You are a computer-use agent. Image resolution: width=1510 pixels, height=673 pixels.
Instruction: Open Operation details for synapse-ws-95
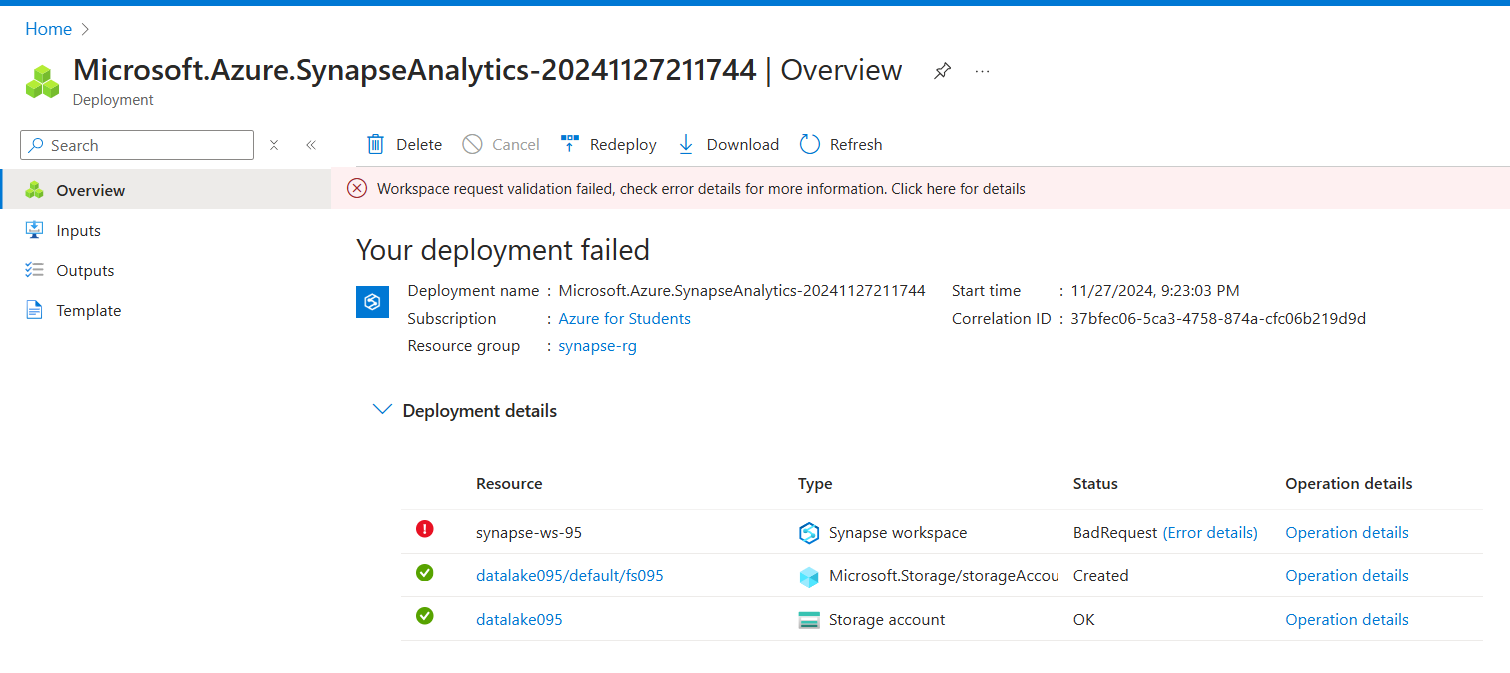[x=1347, y=532]
